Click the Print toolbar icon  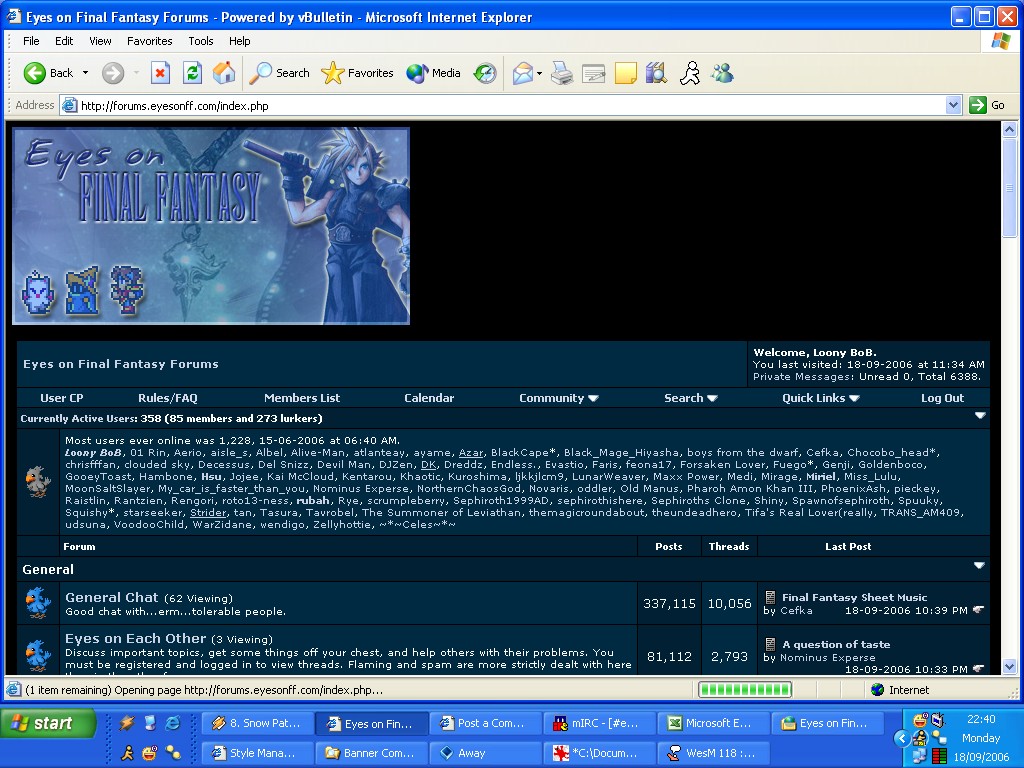pyautogui.click(x=562, y=73)
